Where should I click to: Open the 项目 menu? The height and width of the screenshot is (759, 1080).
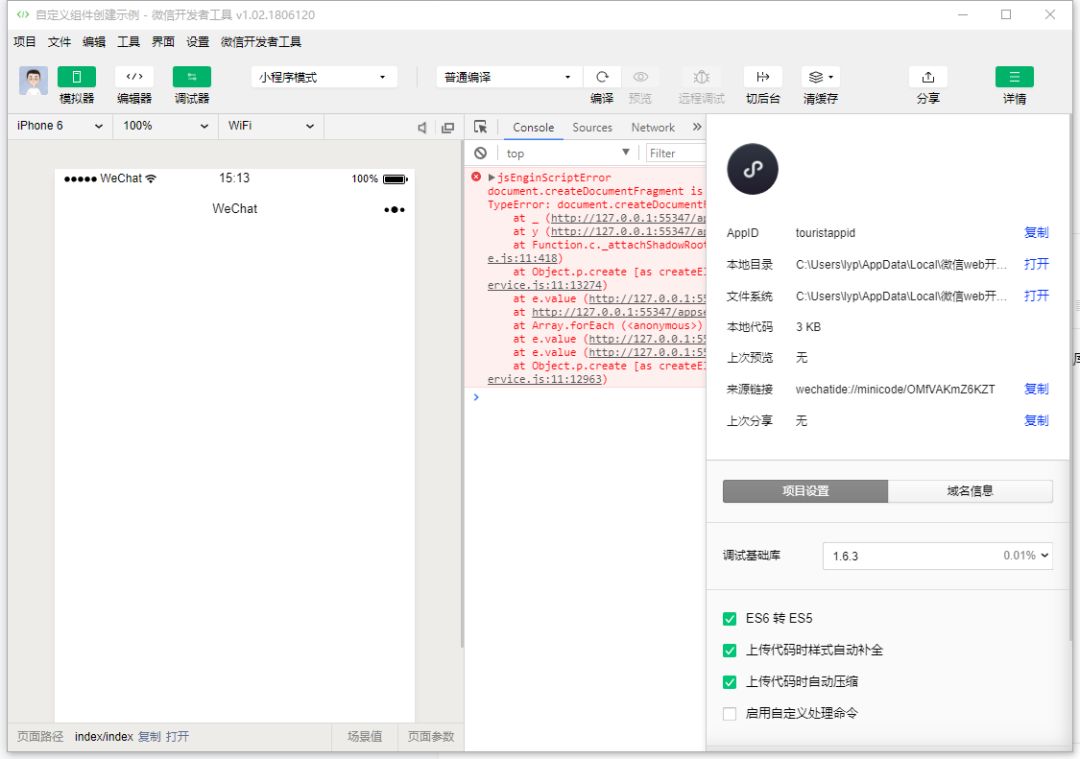click(x=24, y=42)
